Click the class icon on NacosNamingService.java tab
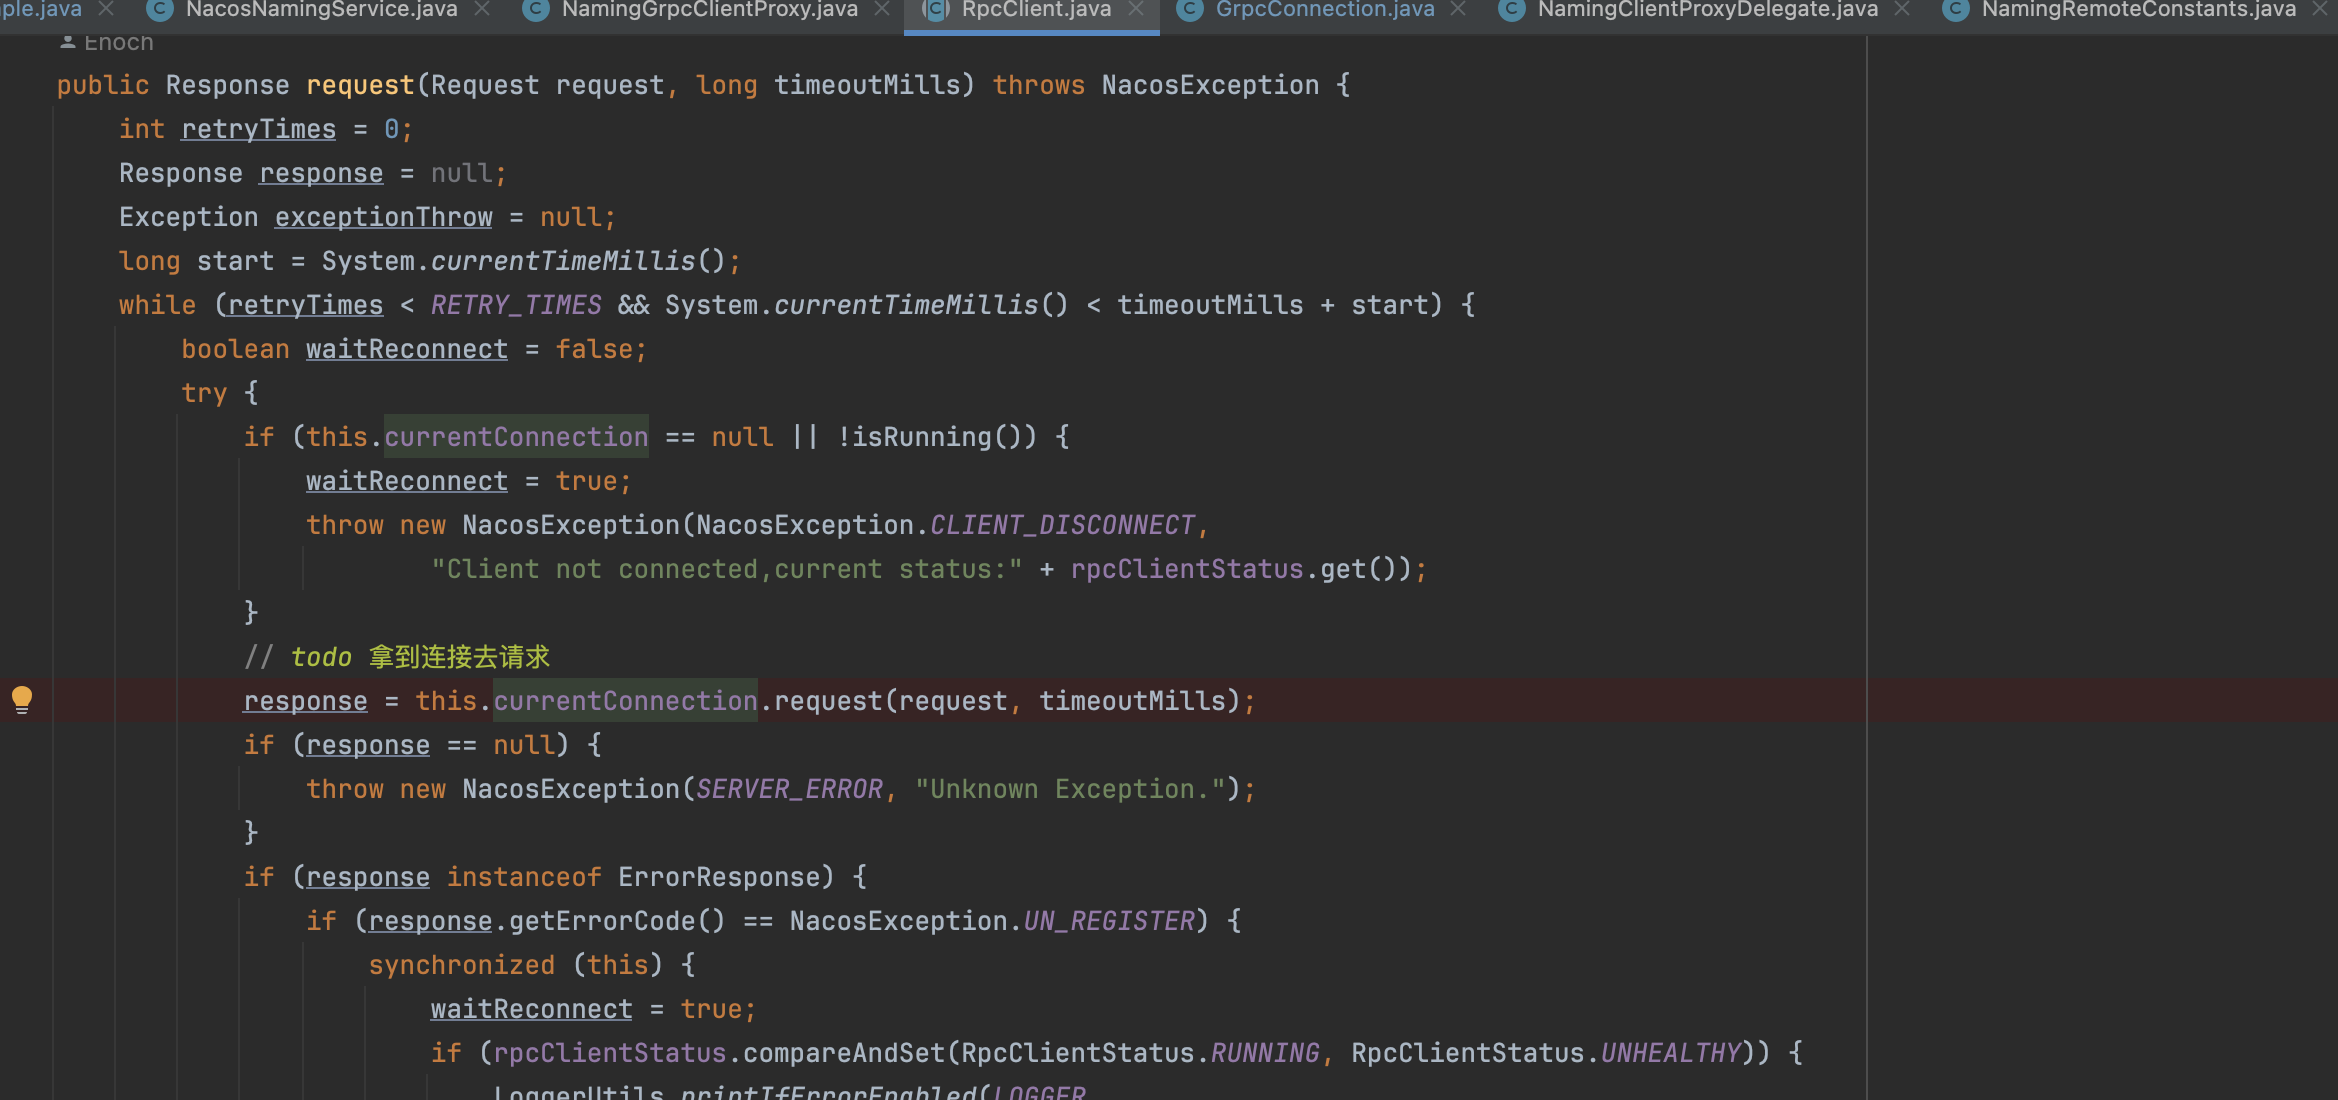The image size is (2338, 1100). tap(159, 10)
